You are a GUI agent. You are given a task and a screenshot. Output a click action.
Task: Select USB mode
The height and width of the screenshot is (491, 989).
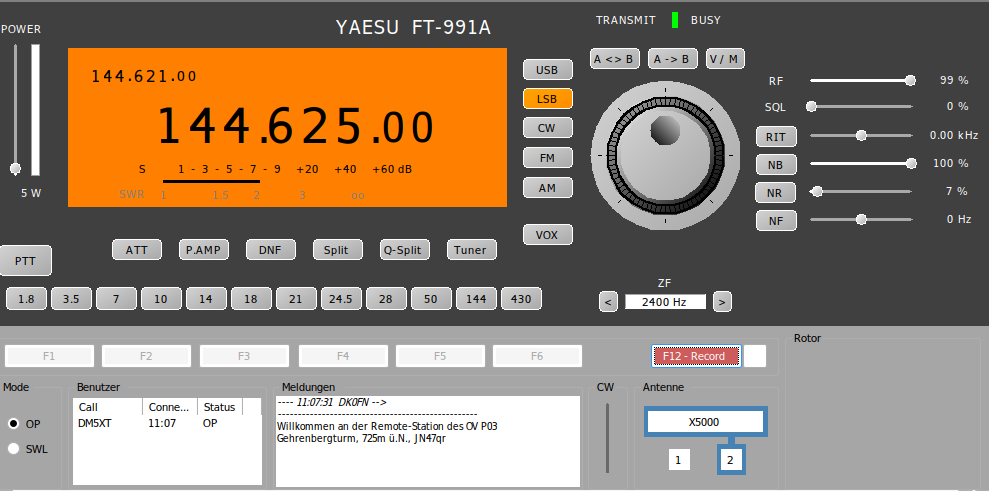pyautogui.click(x=547, y=70)
